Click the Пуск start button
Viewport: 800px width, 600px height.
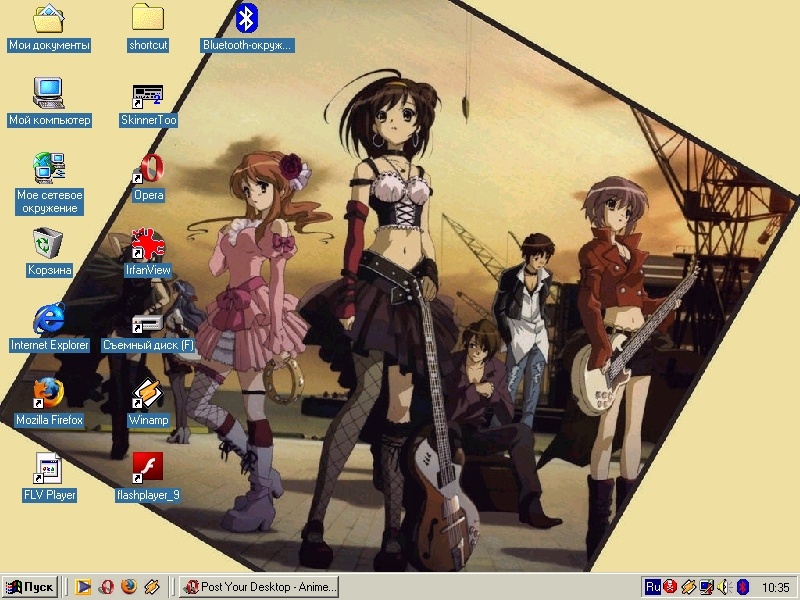30,587
